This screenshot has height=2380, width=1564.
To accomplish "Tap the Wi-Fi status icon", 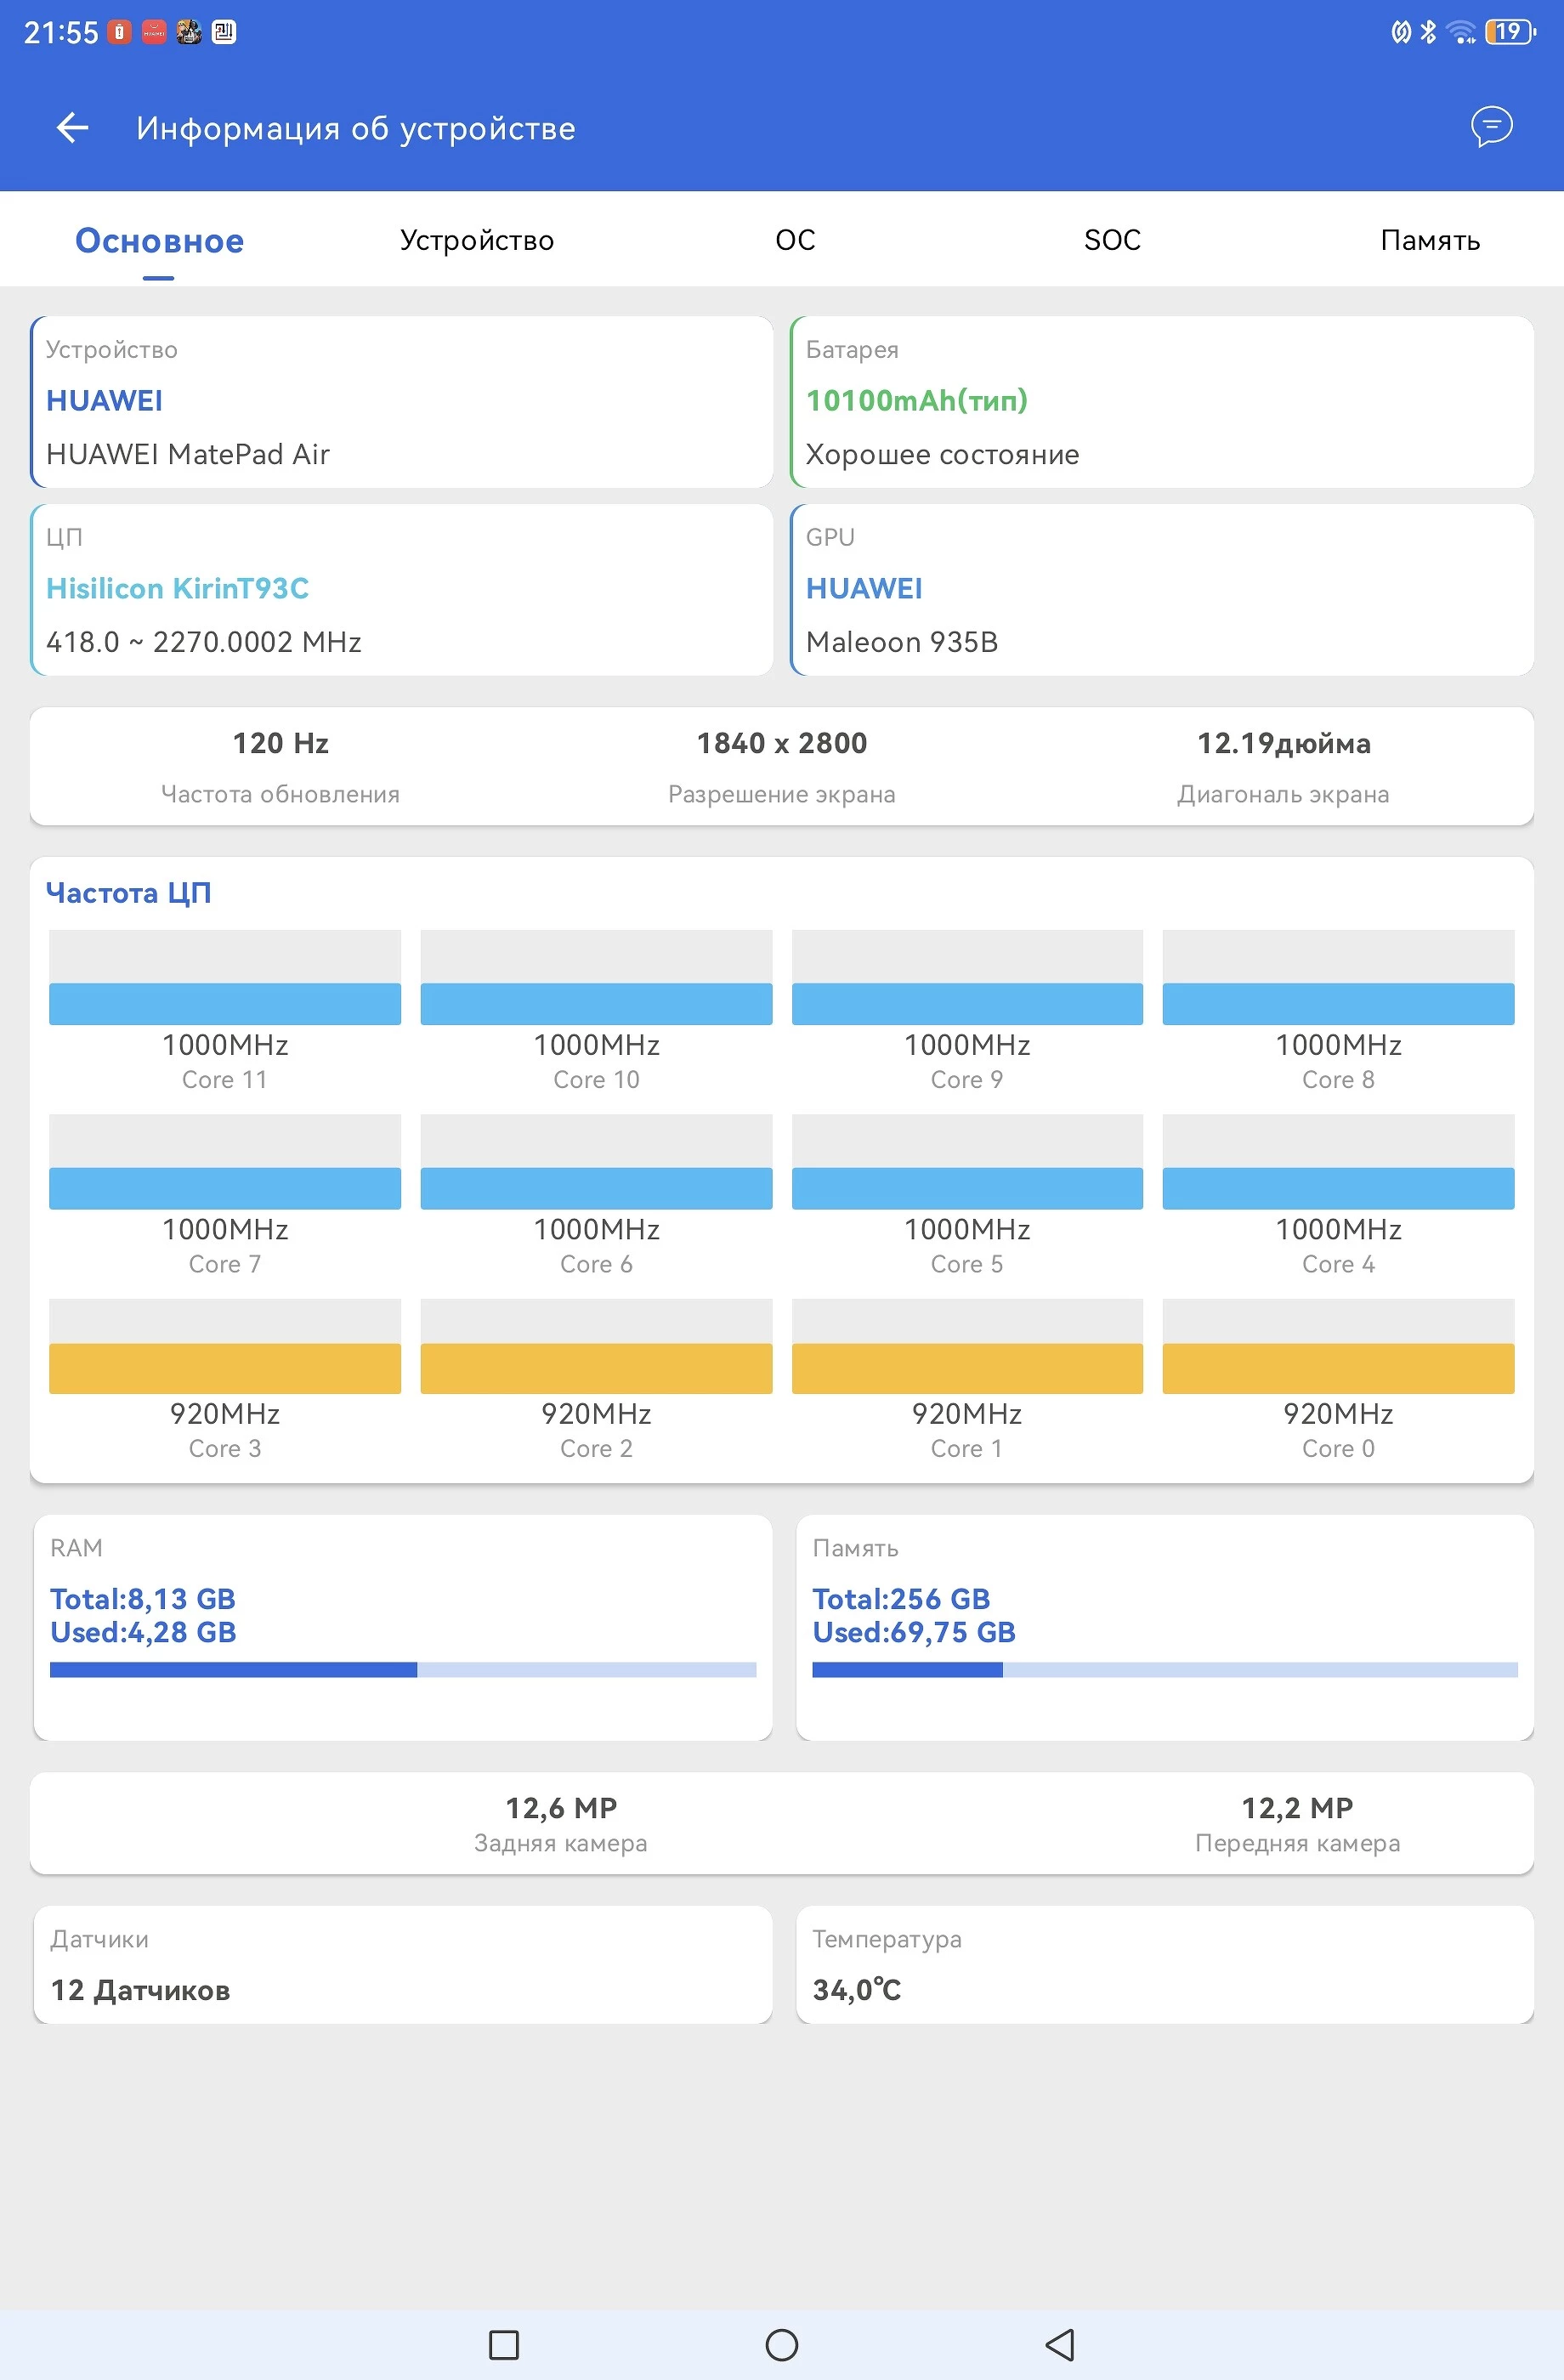I will [x=1461, y=32].
